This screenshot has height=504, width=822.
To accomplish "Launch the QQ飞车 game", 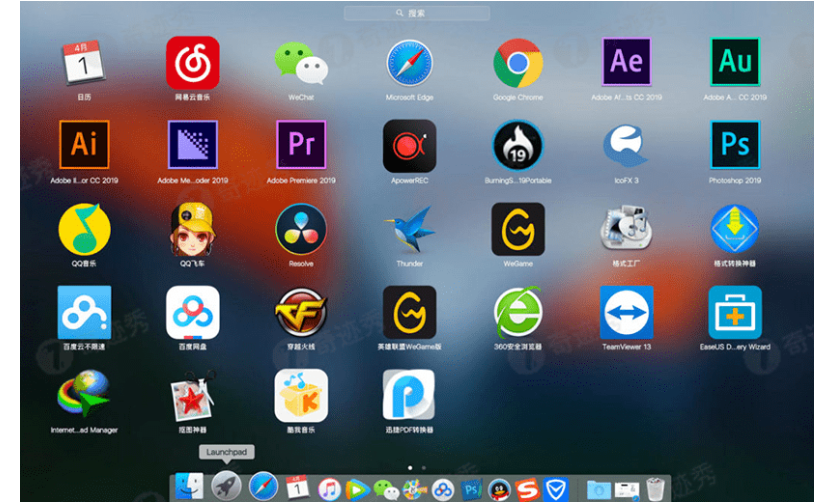I will click(192, 229).
